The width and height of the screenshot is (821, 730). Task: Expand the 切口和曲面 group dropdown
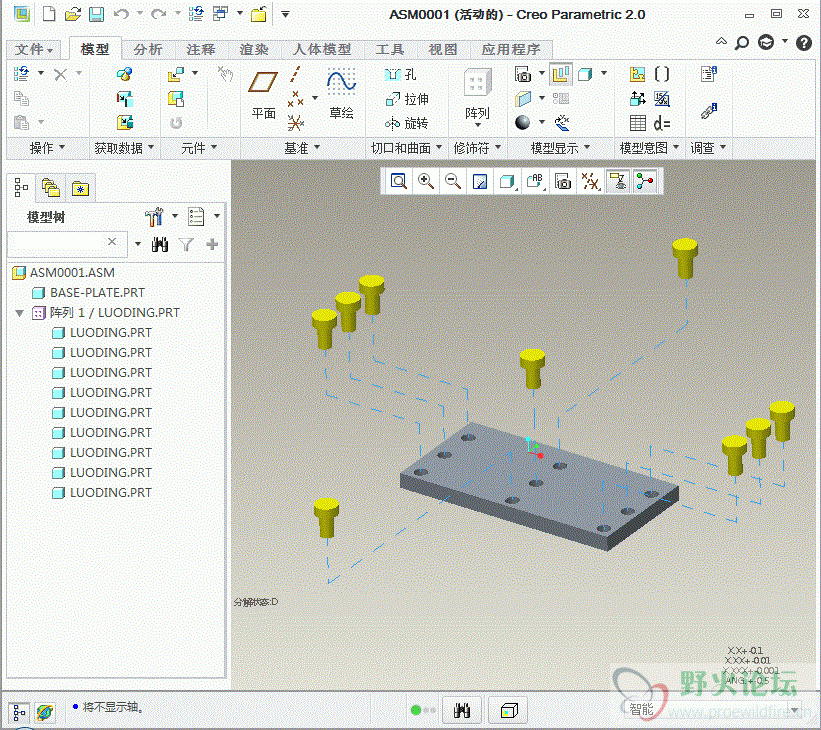coord(406,148)
